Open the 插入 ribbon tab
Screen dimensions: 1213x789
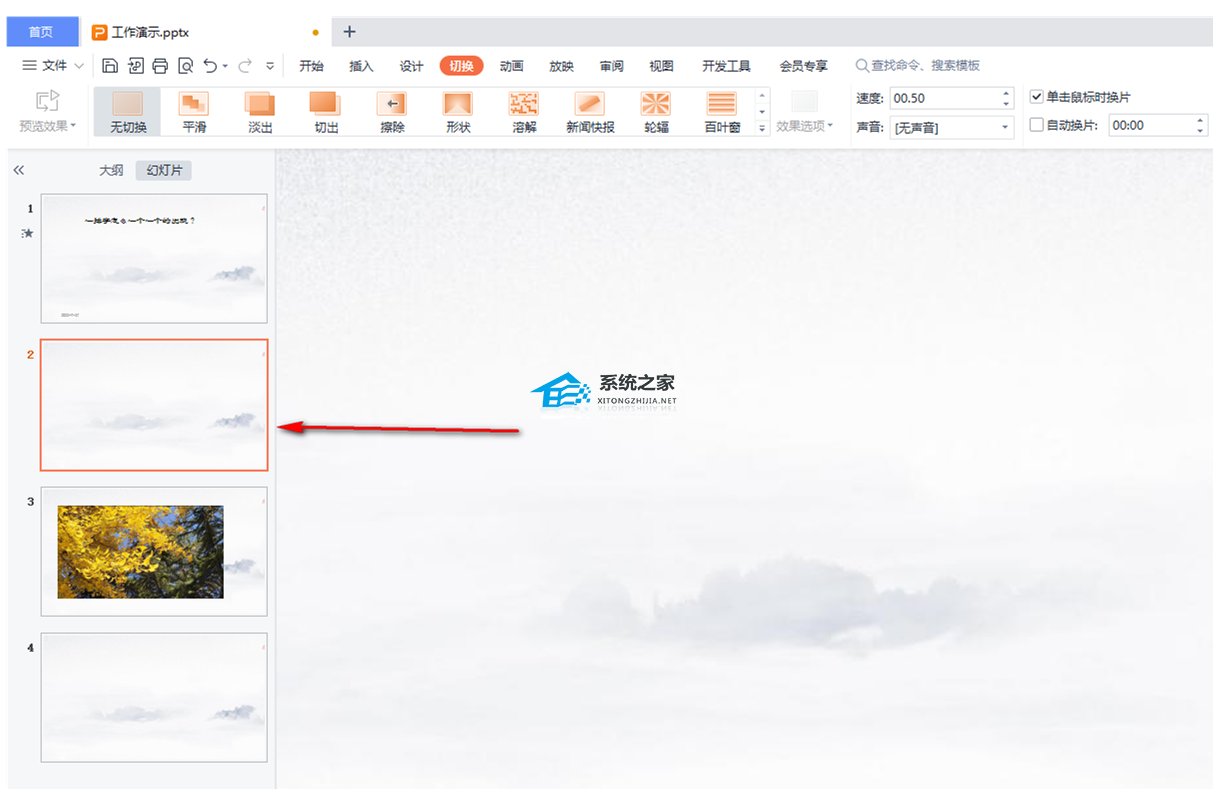click(361, 66)
